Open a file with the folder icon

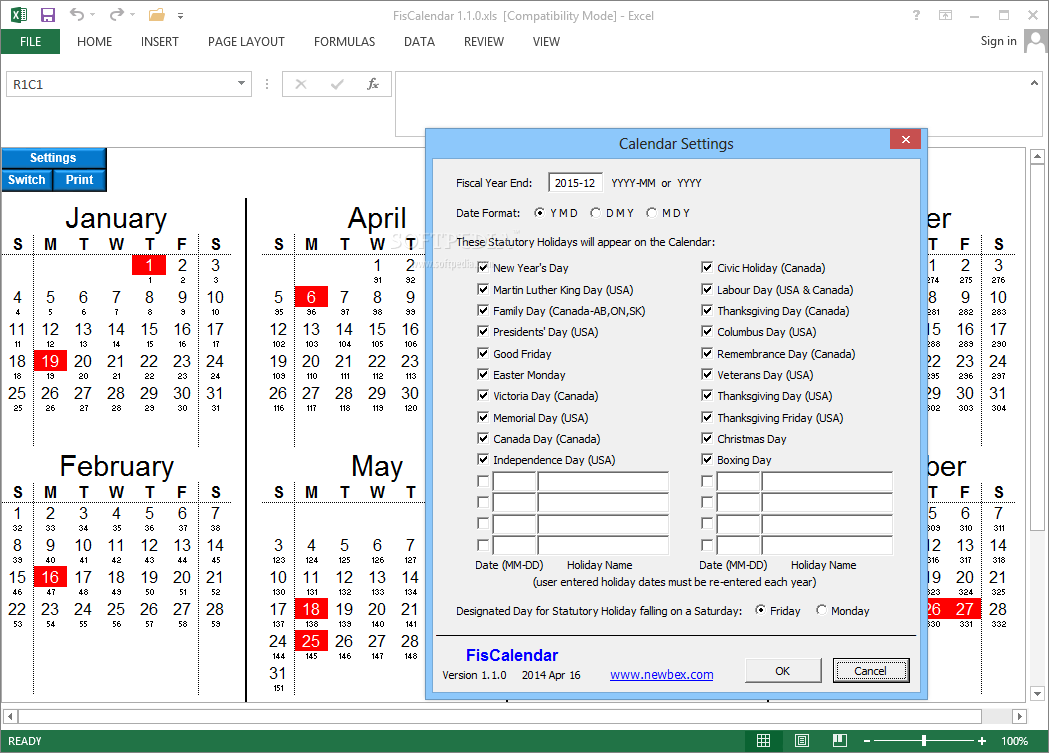(x=157, y=15)
